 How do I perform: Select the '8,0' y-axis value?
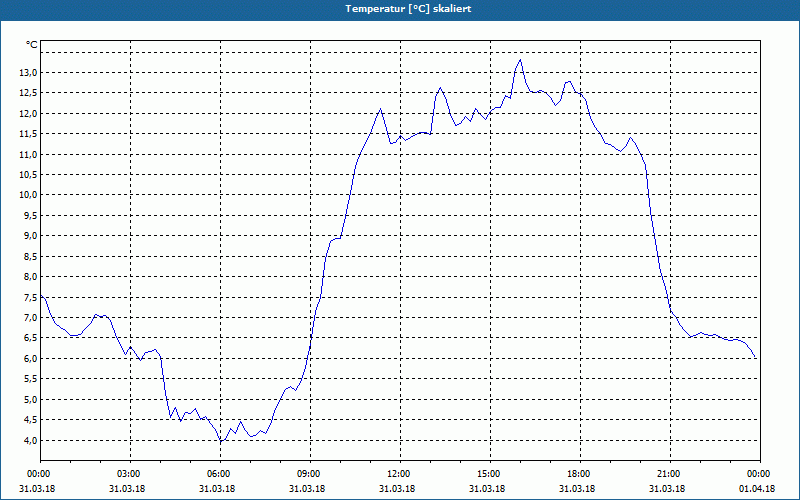point(30,277)
